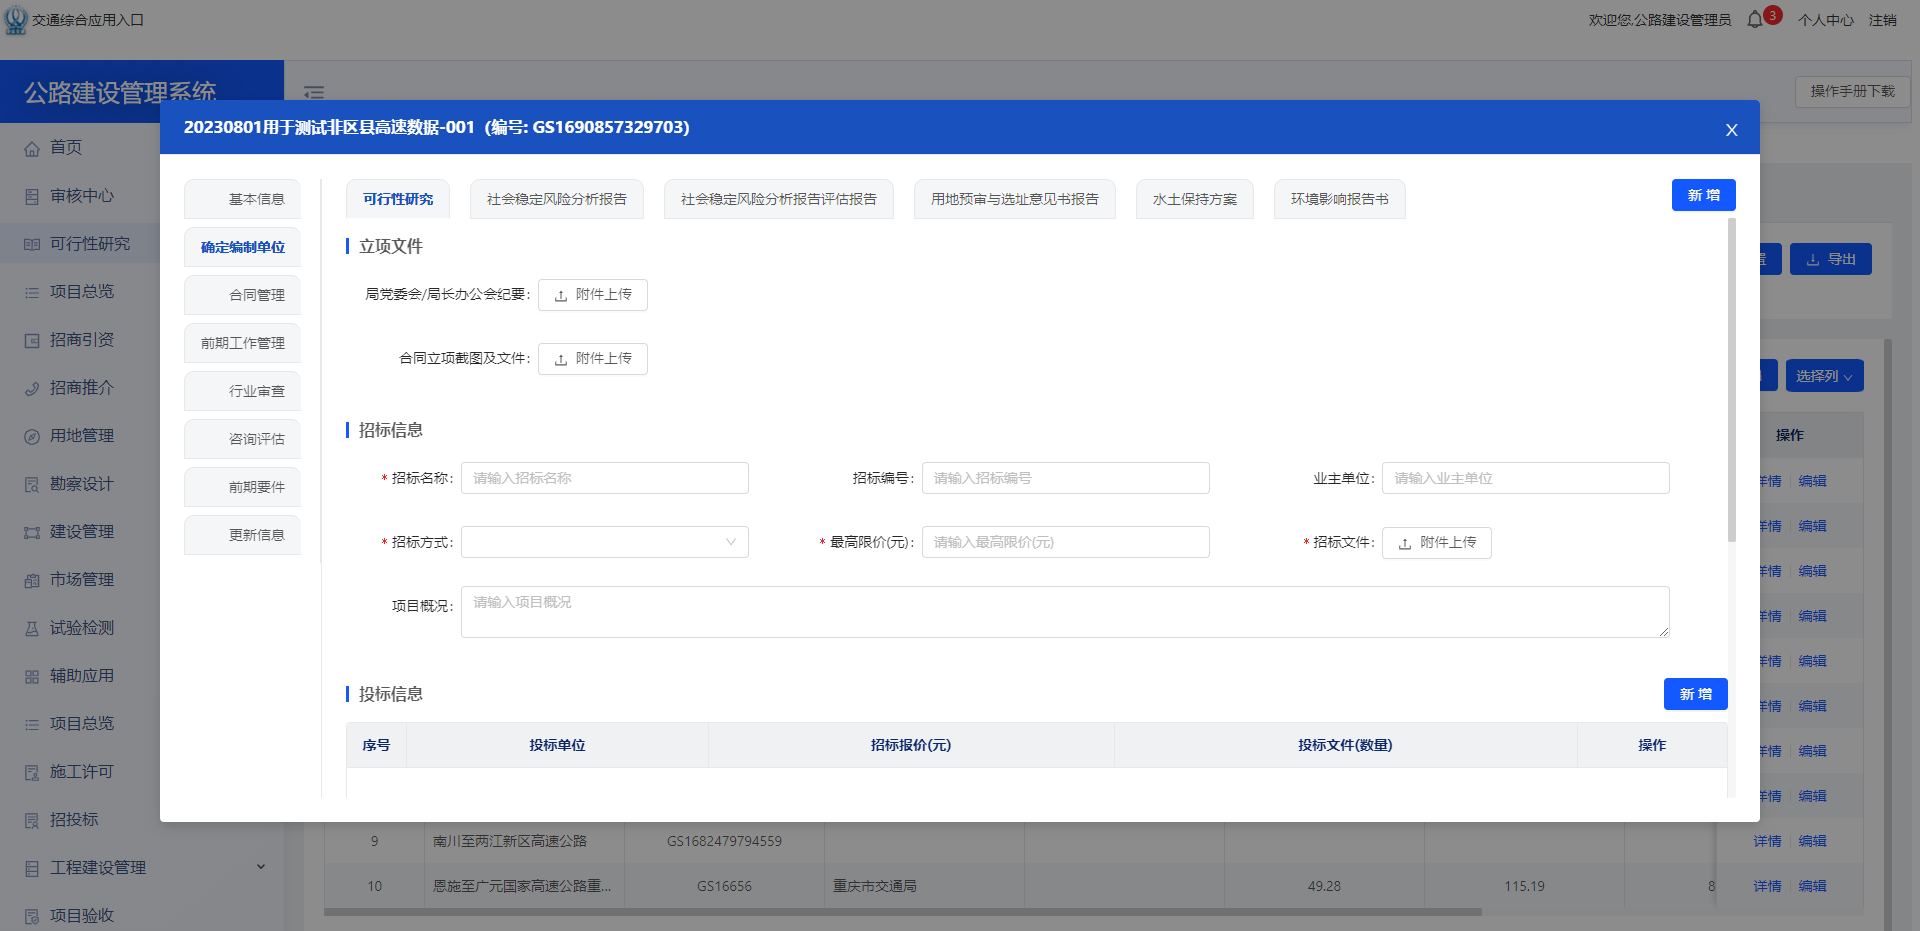Screen dimensions: 1920x931
Task: Select 前期要件 in dialog side menu
Action: pyautogui.click(x=242, y=487)
